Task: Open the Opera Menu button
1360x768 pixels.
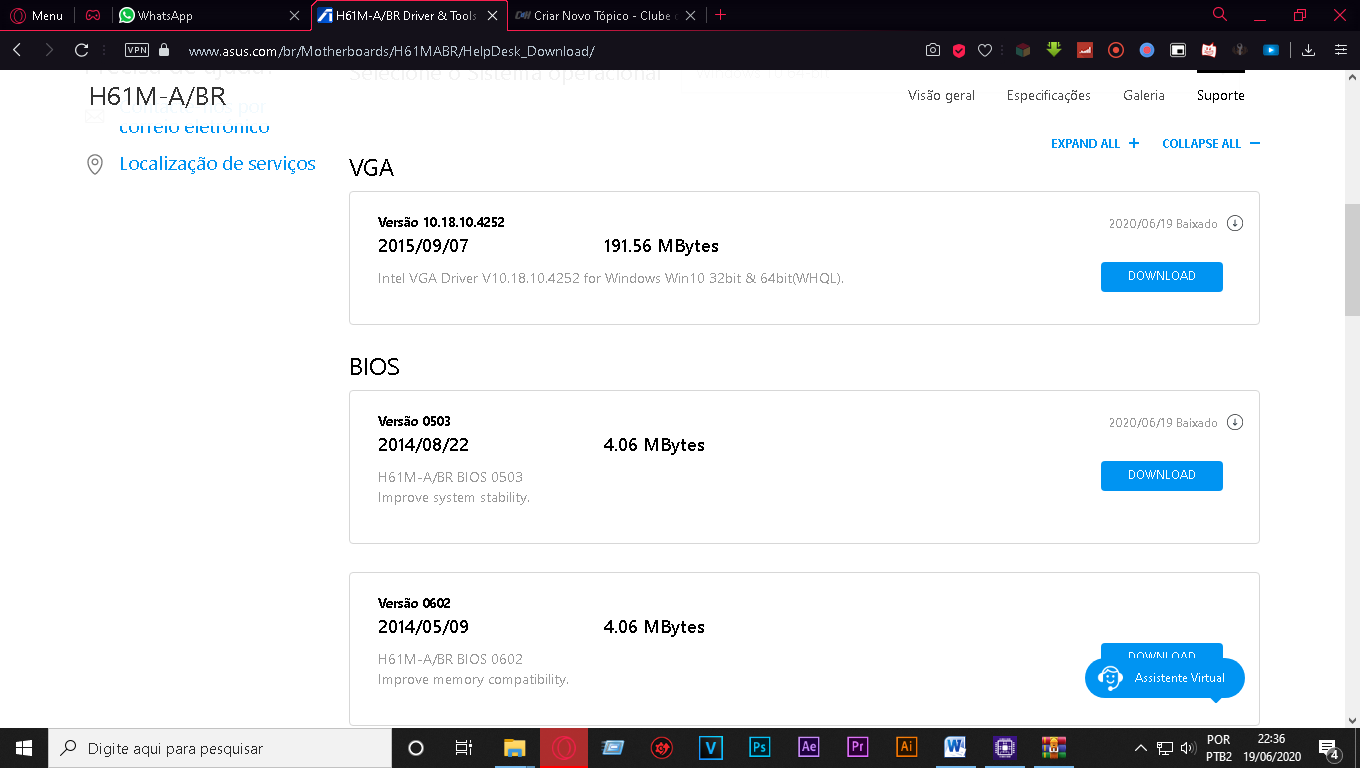Action: point(36,15)
